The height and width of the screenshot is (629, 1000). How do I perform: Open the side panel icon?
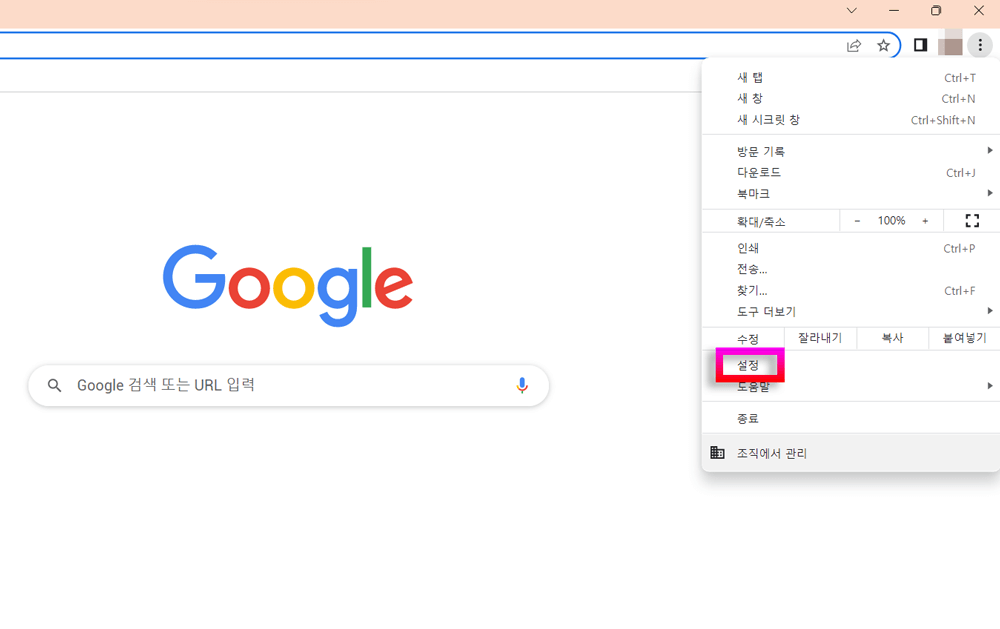click(920, 45)
